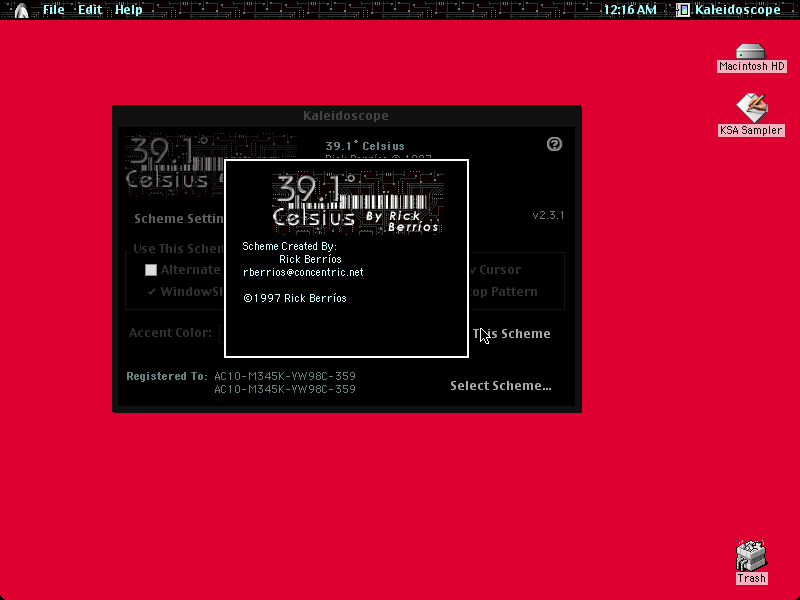Open the Apple menu icon
This screenshot has height=600, width=800.
point(21,10)
